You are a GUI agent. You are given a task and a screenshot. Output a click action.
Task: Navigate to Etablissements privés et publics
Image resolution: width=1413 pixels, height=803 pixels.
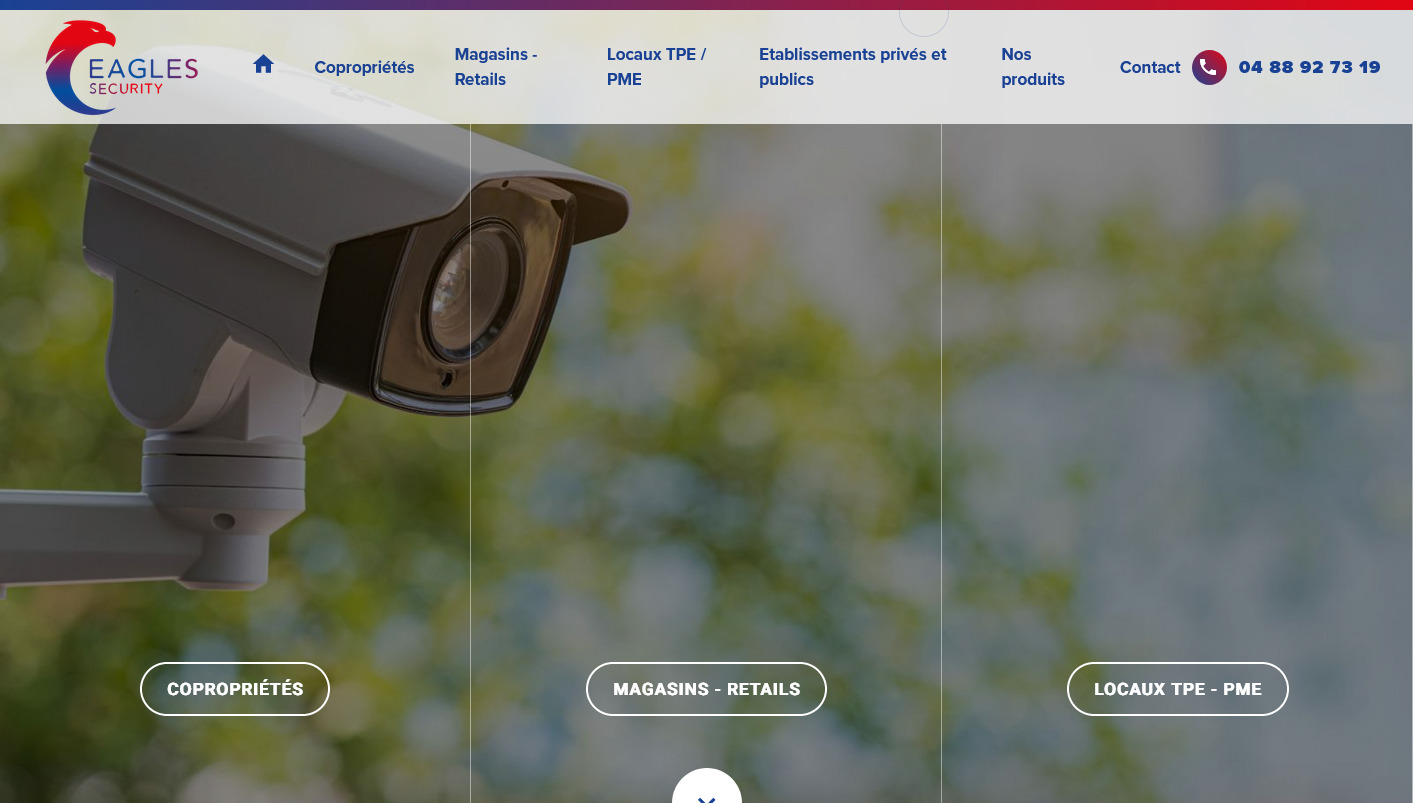click(852, 67)
